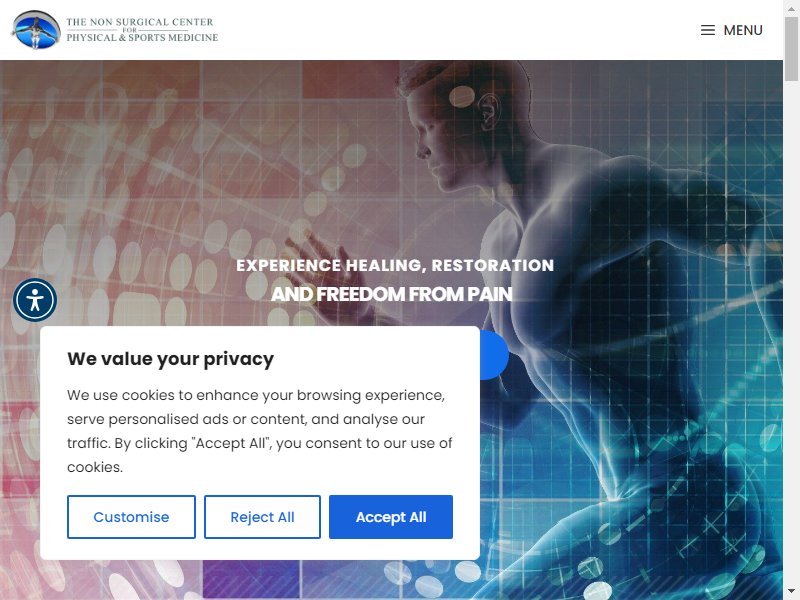Image resolution: width=800 pixels, height=600 pixels.
Task: Click the "We value your privacy" heading
Action: coord(170,359)
